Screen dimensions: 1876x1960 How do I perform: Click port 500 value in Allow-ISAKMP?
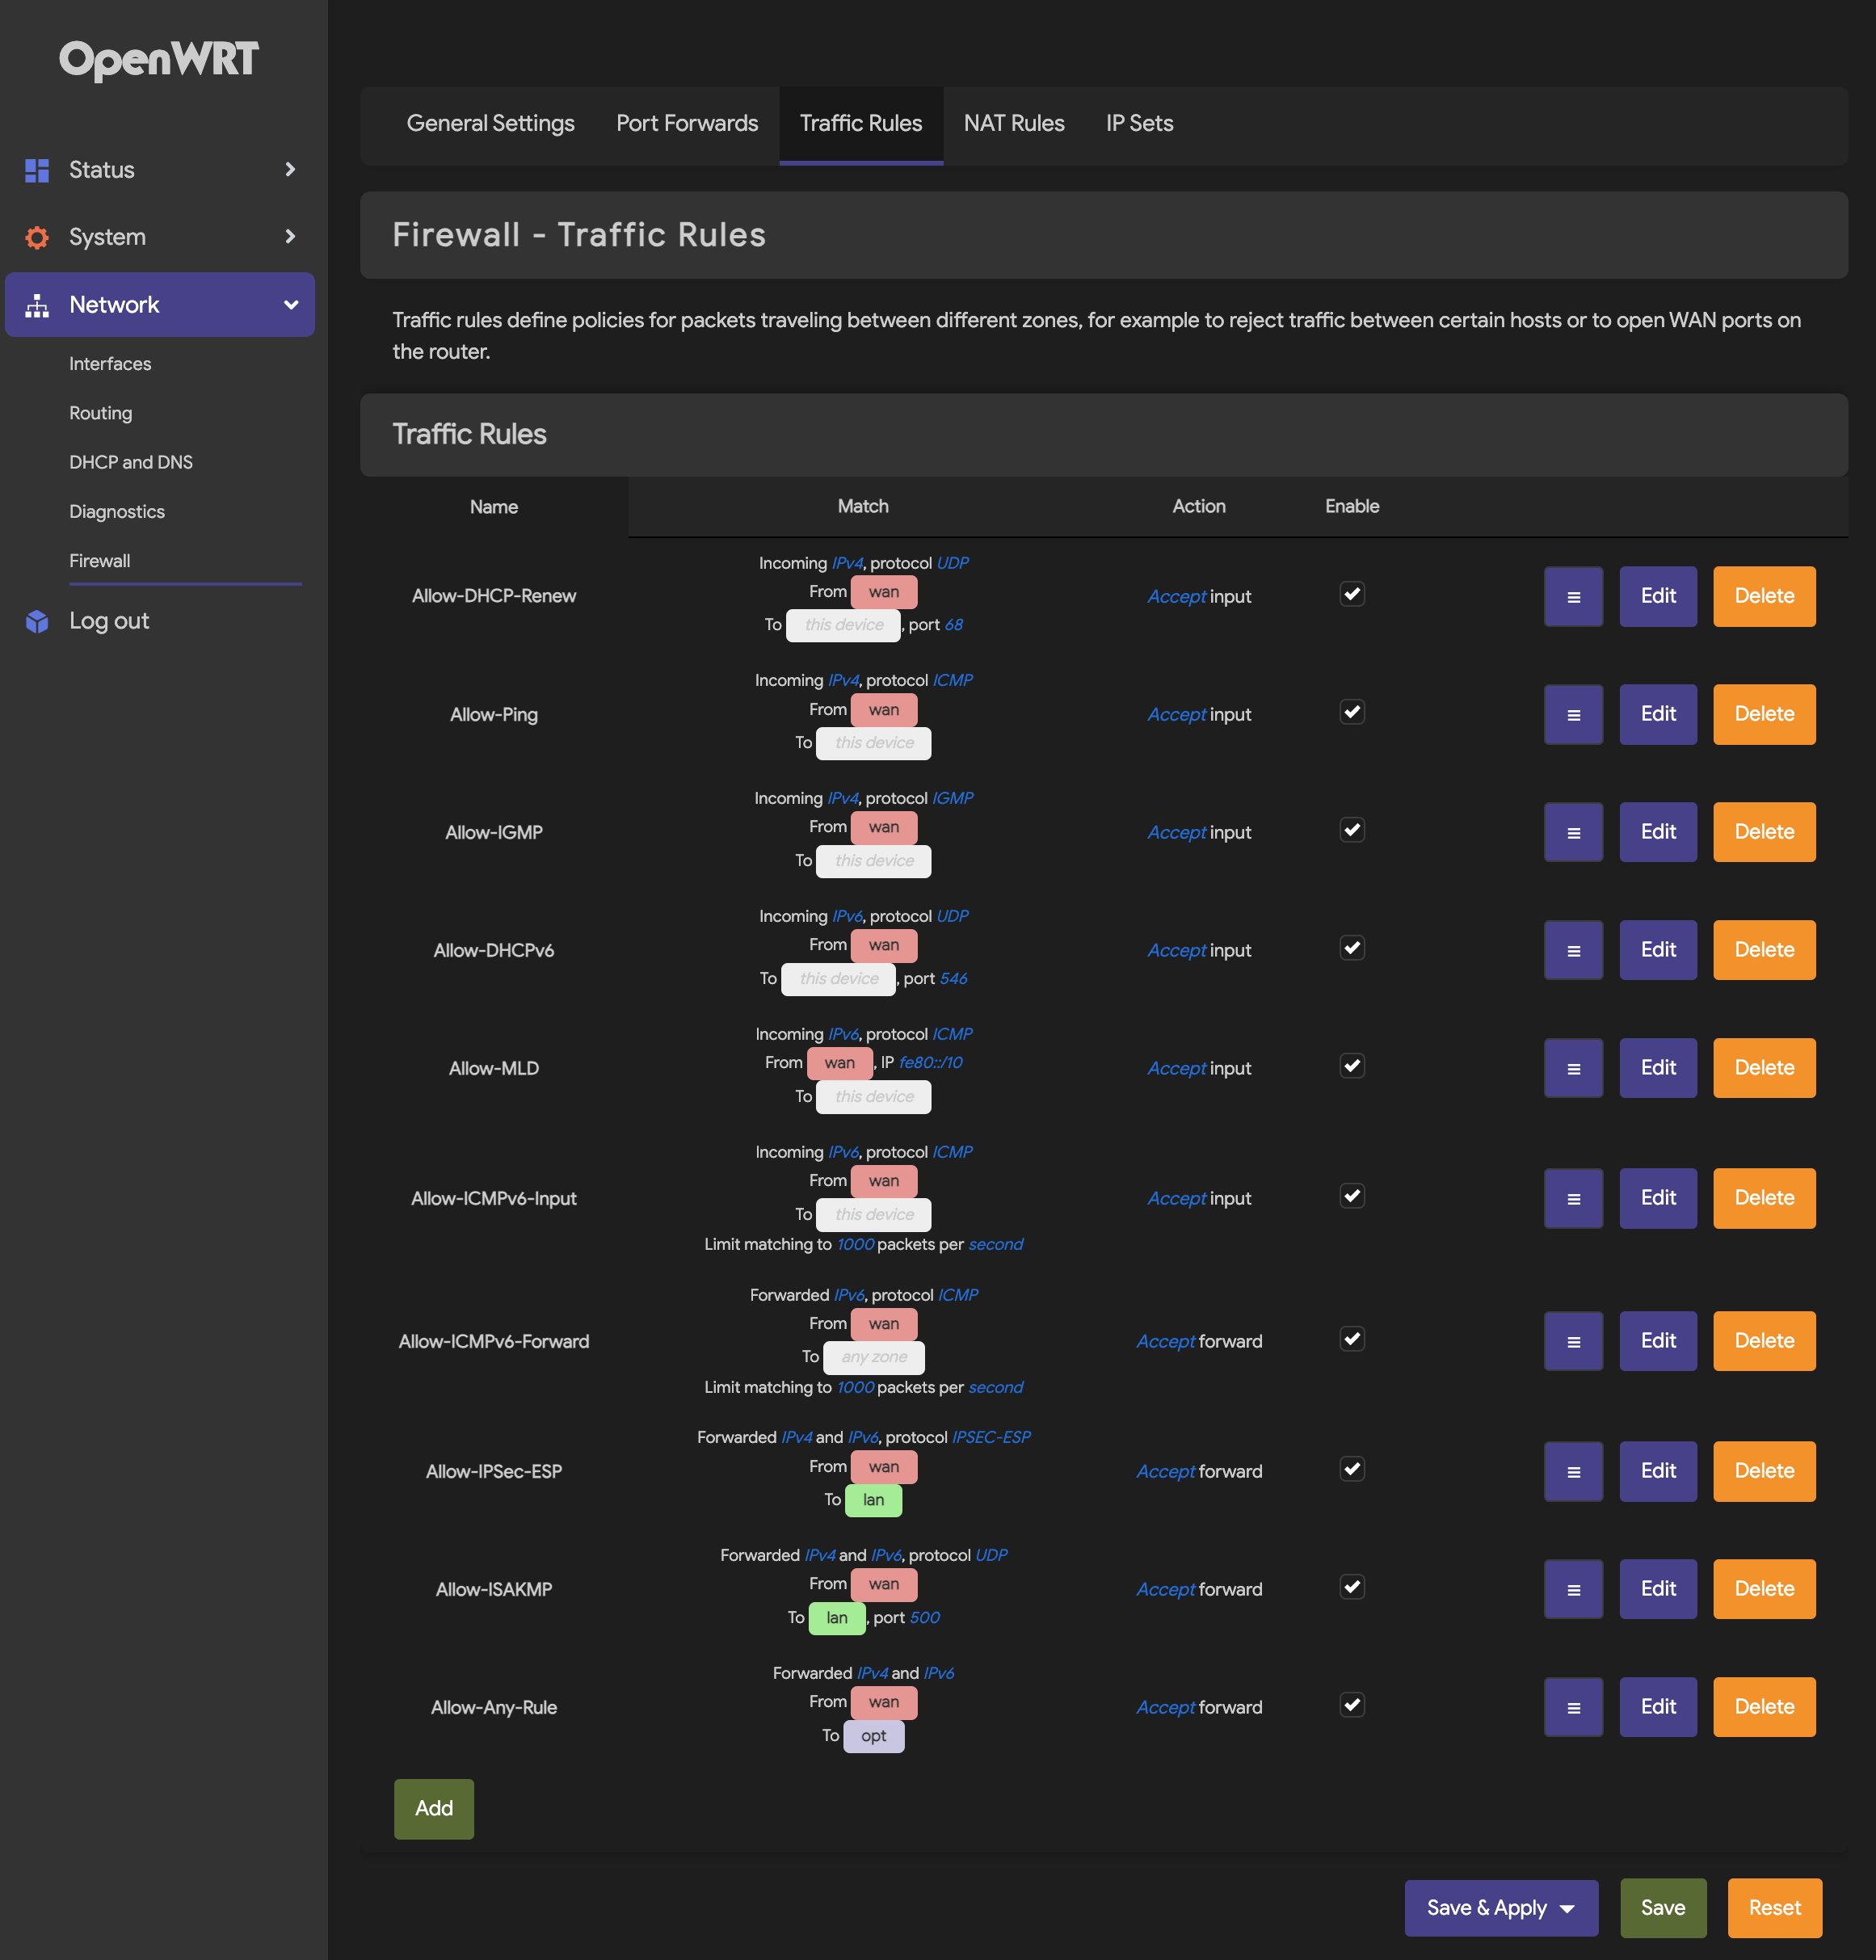tap(924, 1618)
